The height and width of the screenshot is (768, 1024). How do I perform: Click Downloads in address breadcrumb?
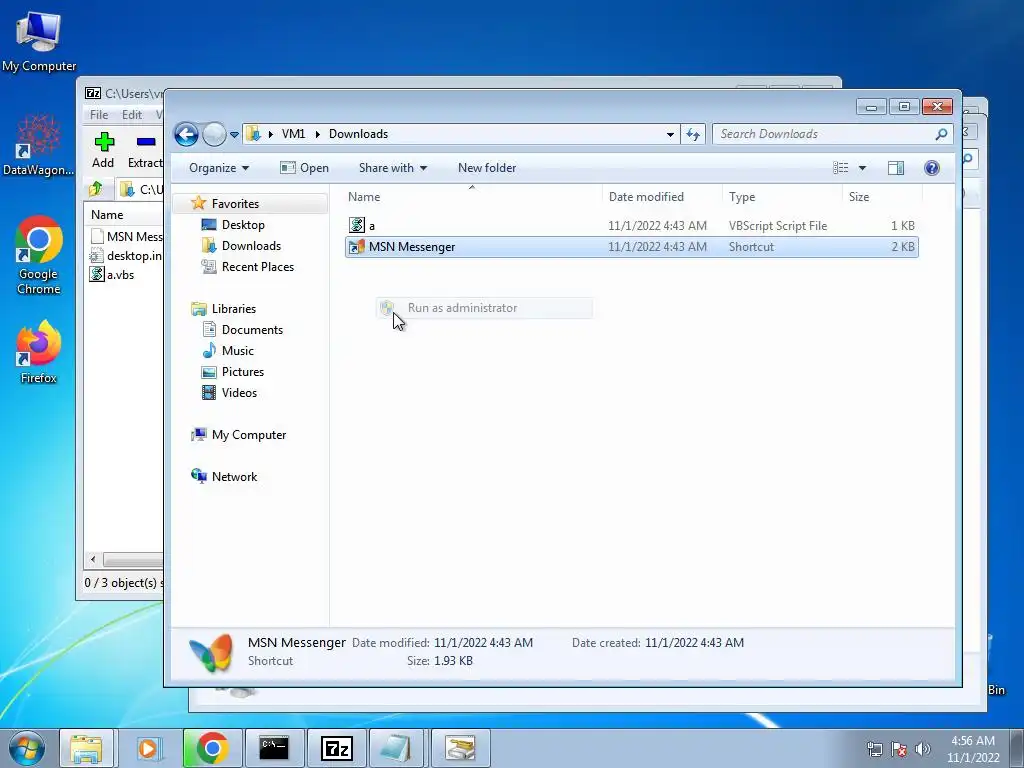(359, 134)
